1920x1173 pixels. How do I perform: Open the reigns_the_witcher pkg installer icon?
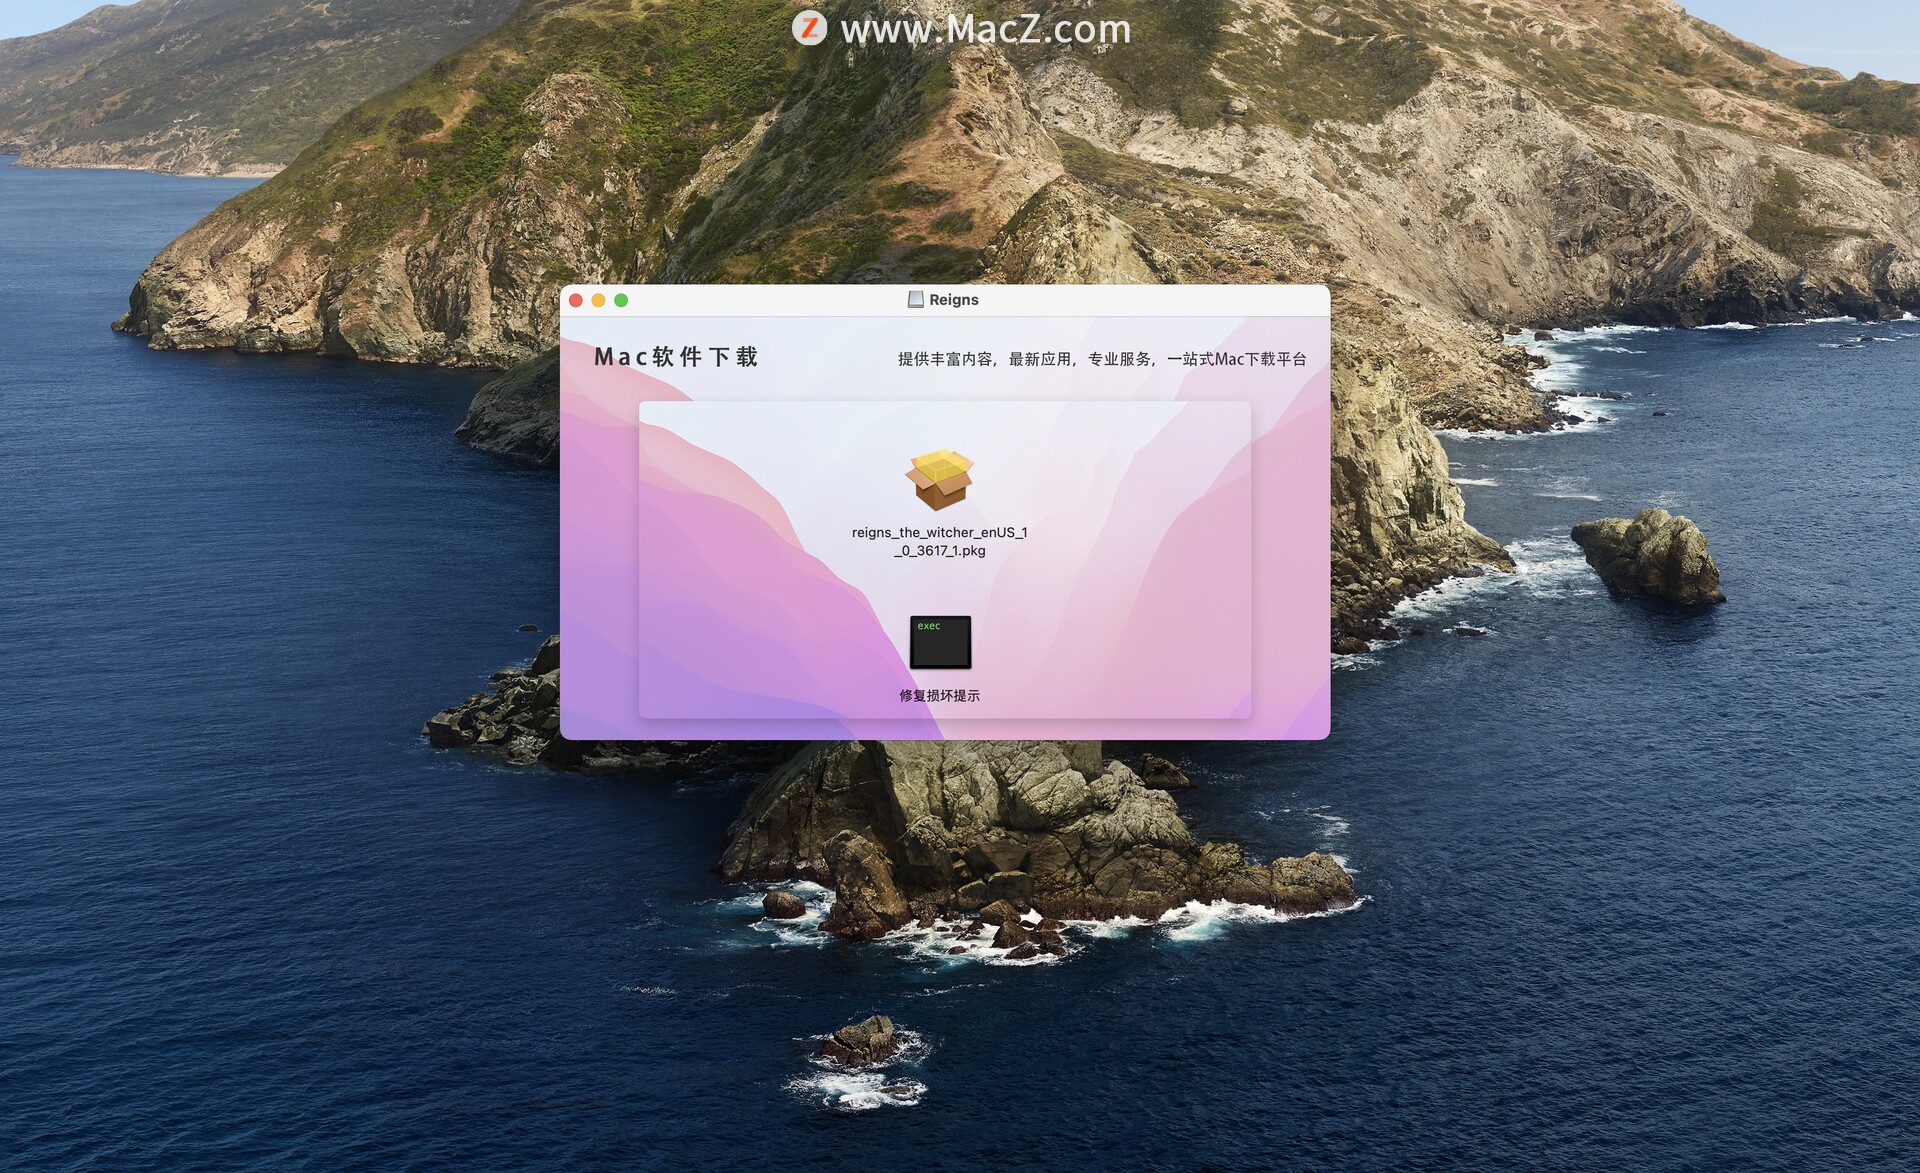pos(939,480)
